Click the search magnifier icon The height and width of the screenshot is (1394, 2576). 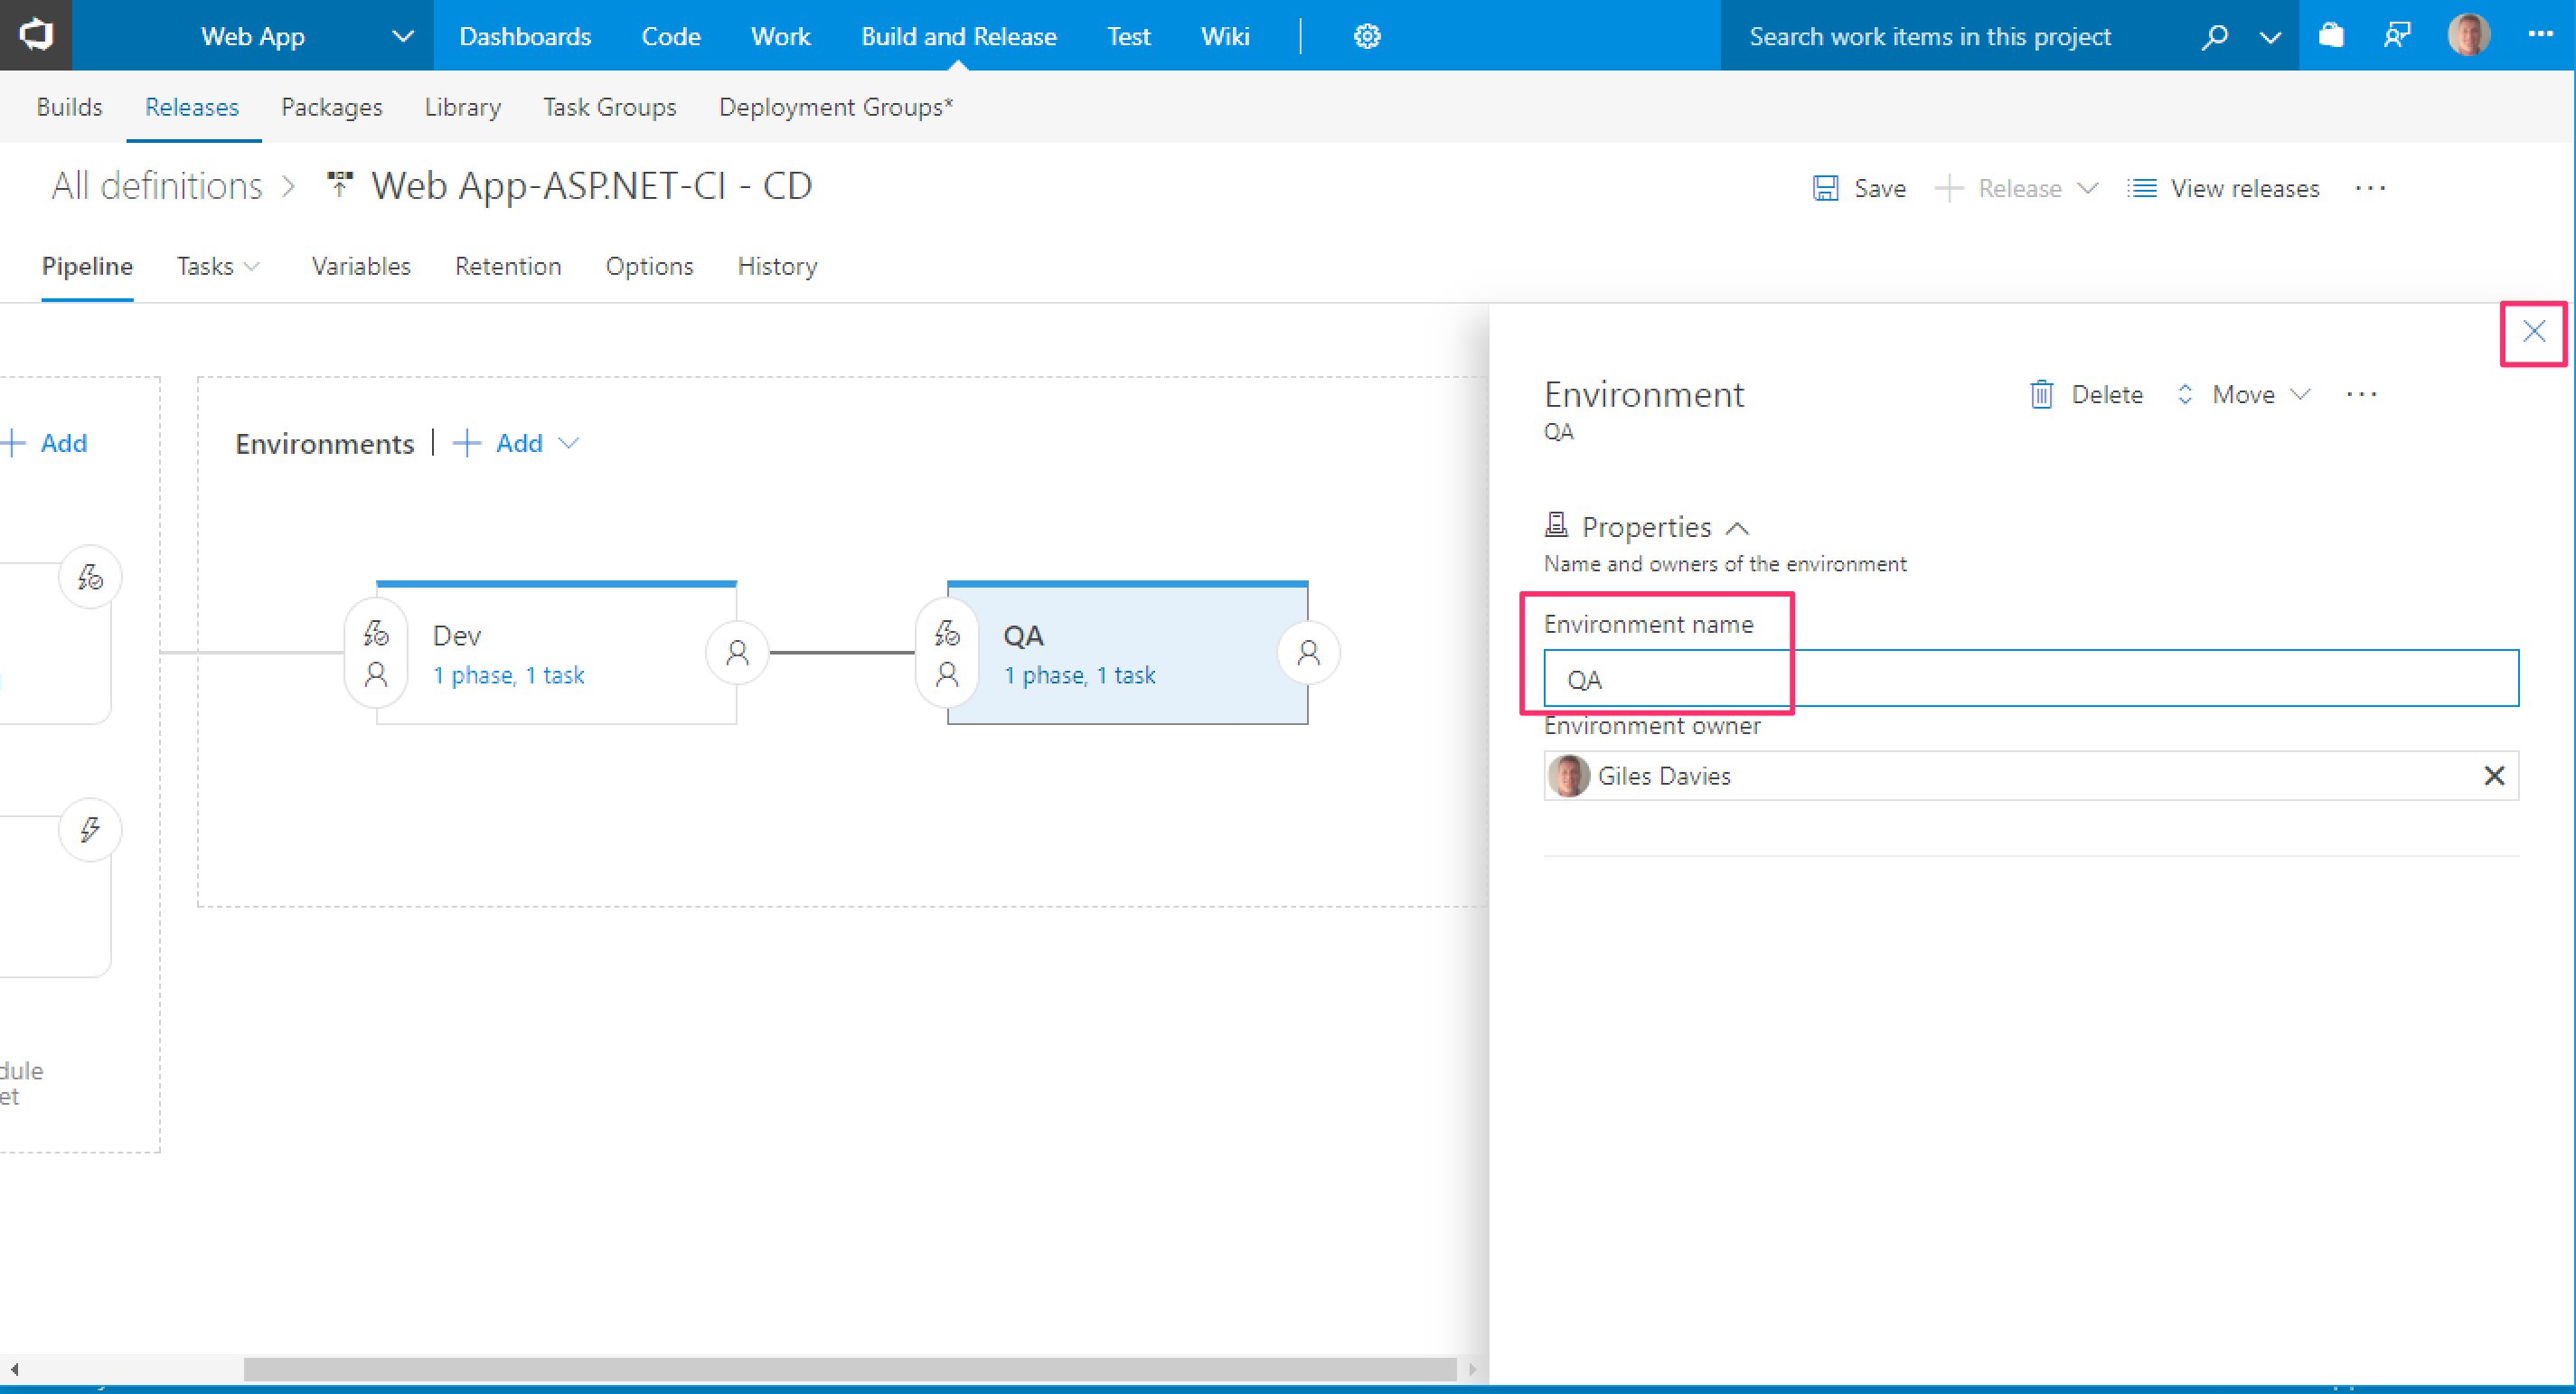pos(2214,37)
